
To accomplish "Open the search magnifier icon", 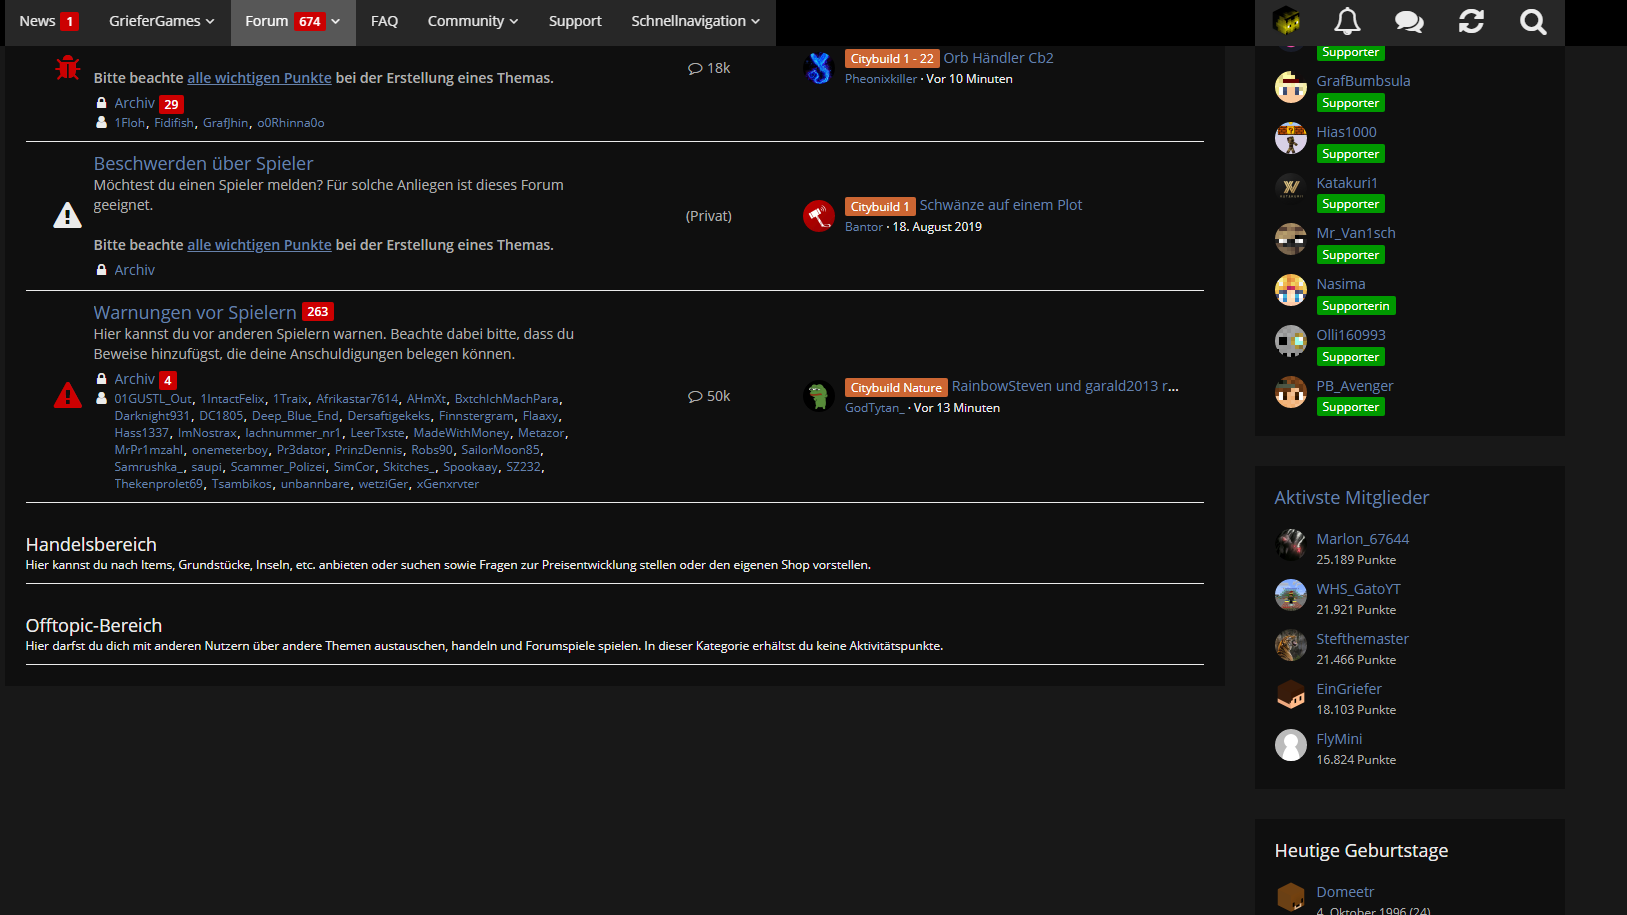I will pyautogui.click(x=1533, y=21).
